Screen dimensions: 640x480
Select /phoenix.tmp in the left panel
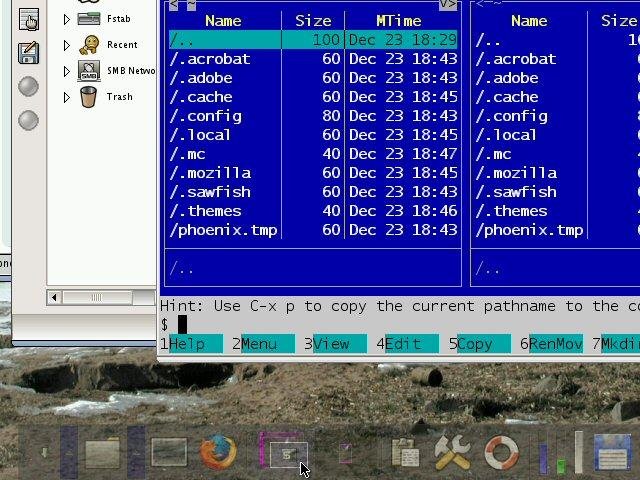click(x=223, y=230)
